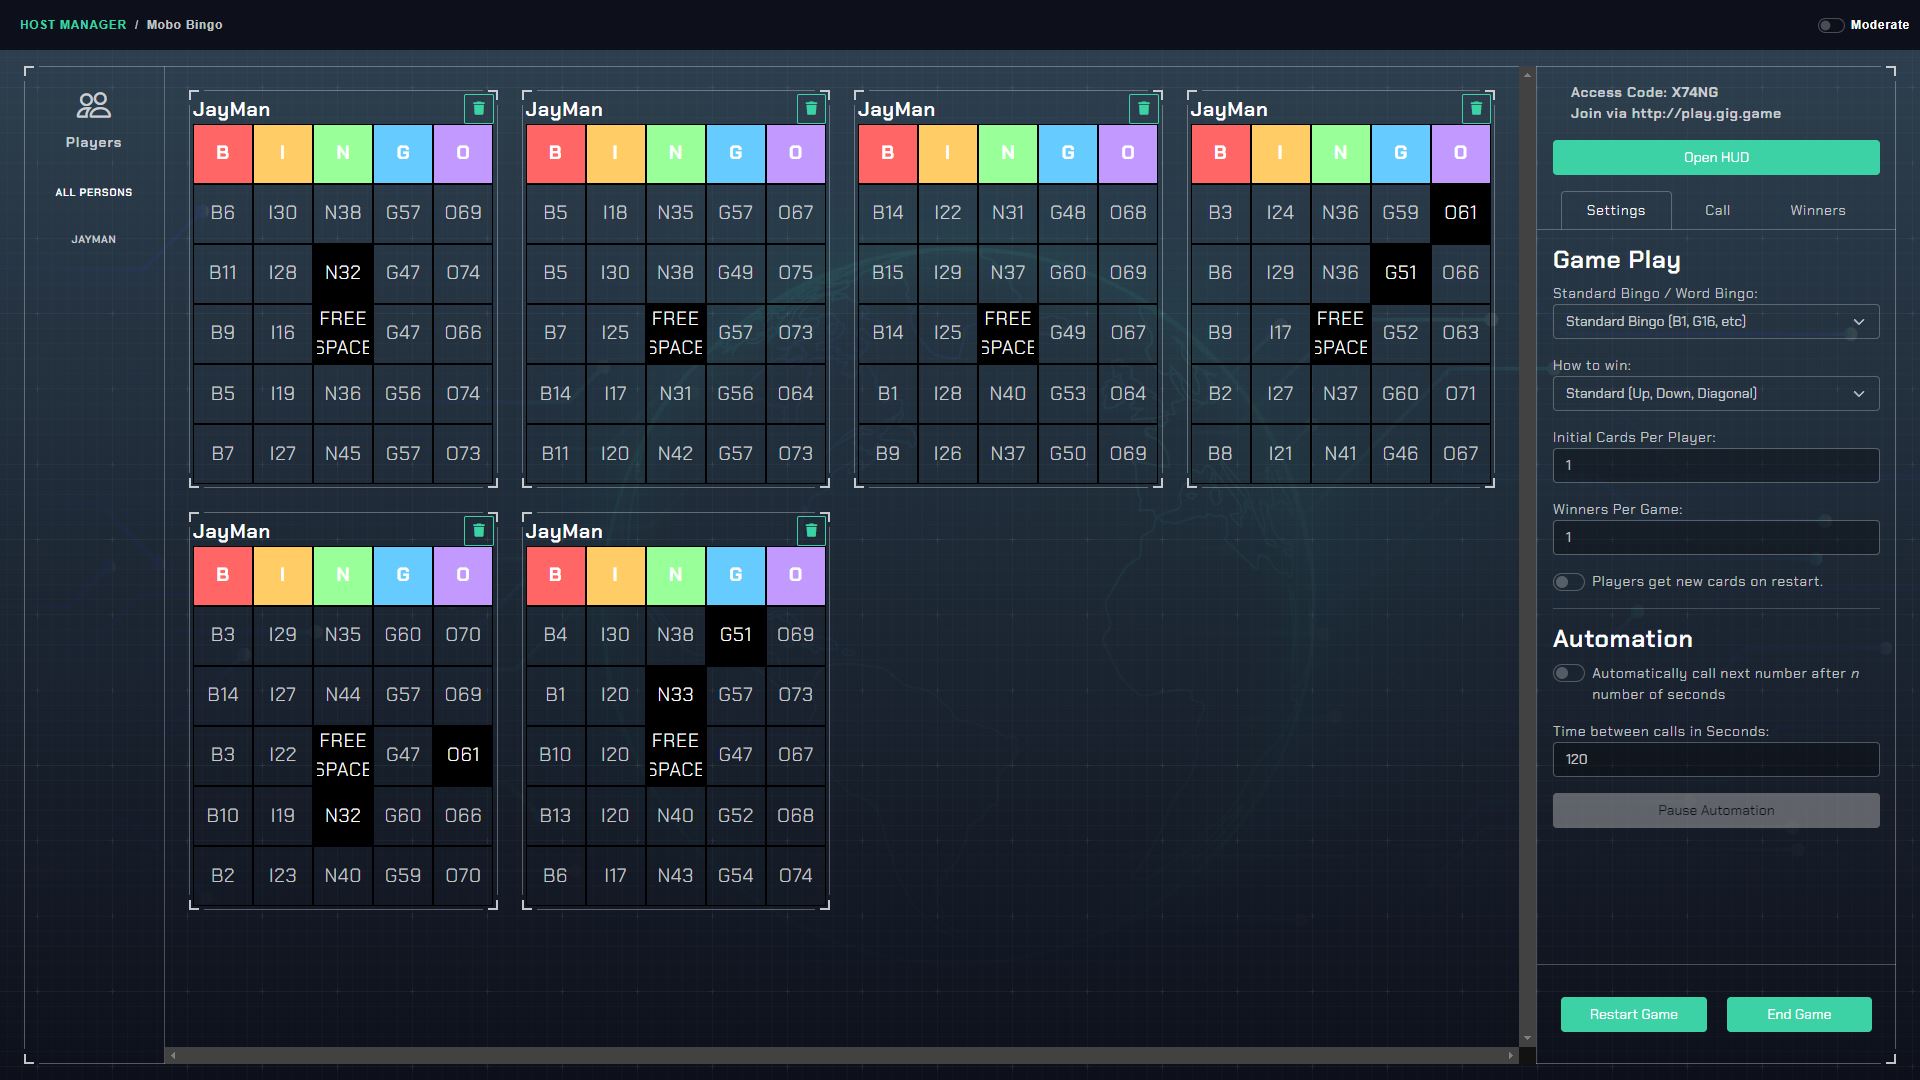Switch to the Call tab
The width and height of the screenshot is (1920, 1080).
coord(1717,210)
